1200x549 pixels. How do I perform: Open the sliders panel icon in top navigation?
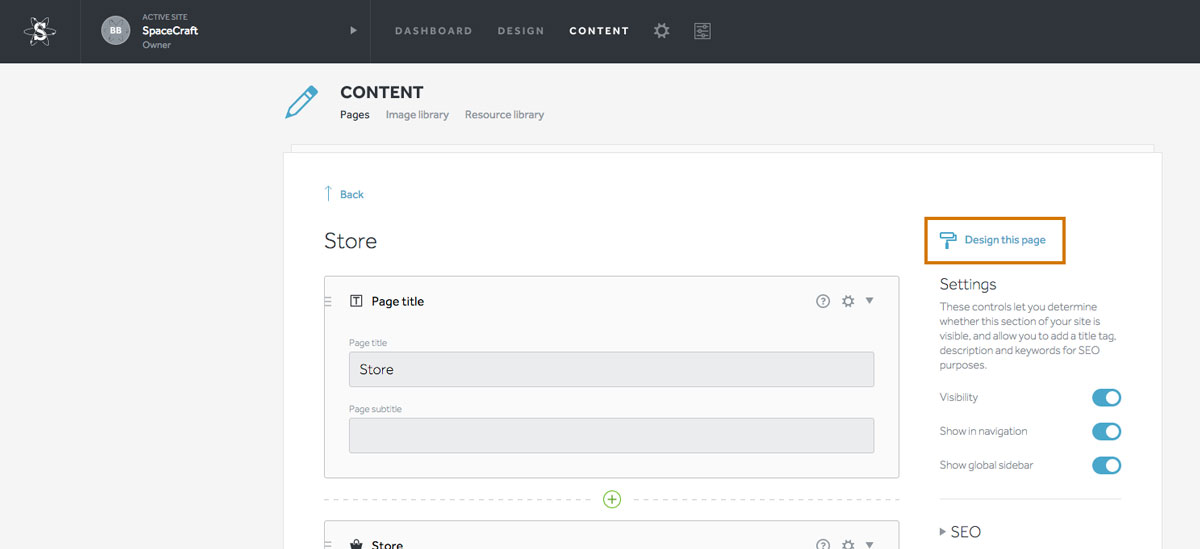702,31
